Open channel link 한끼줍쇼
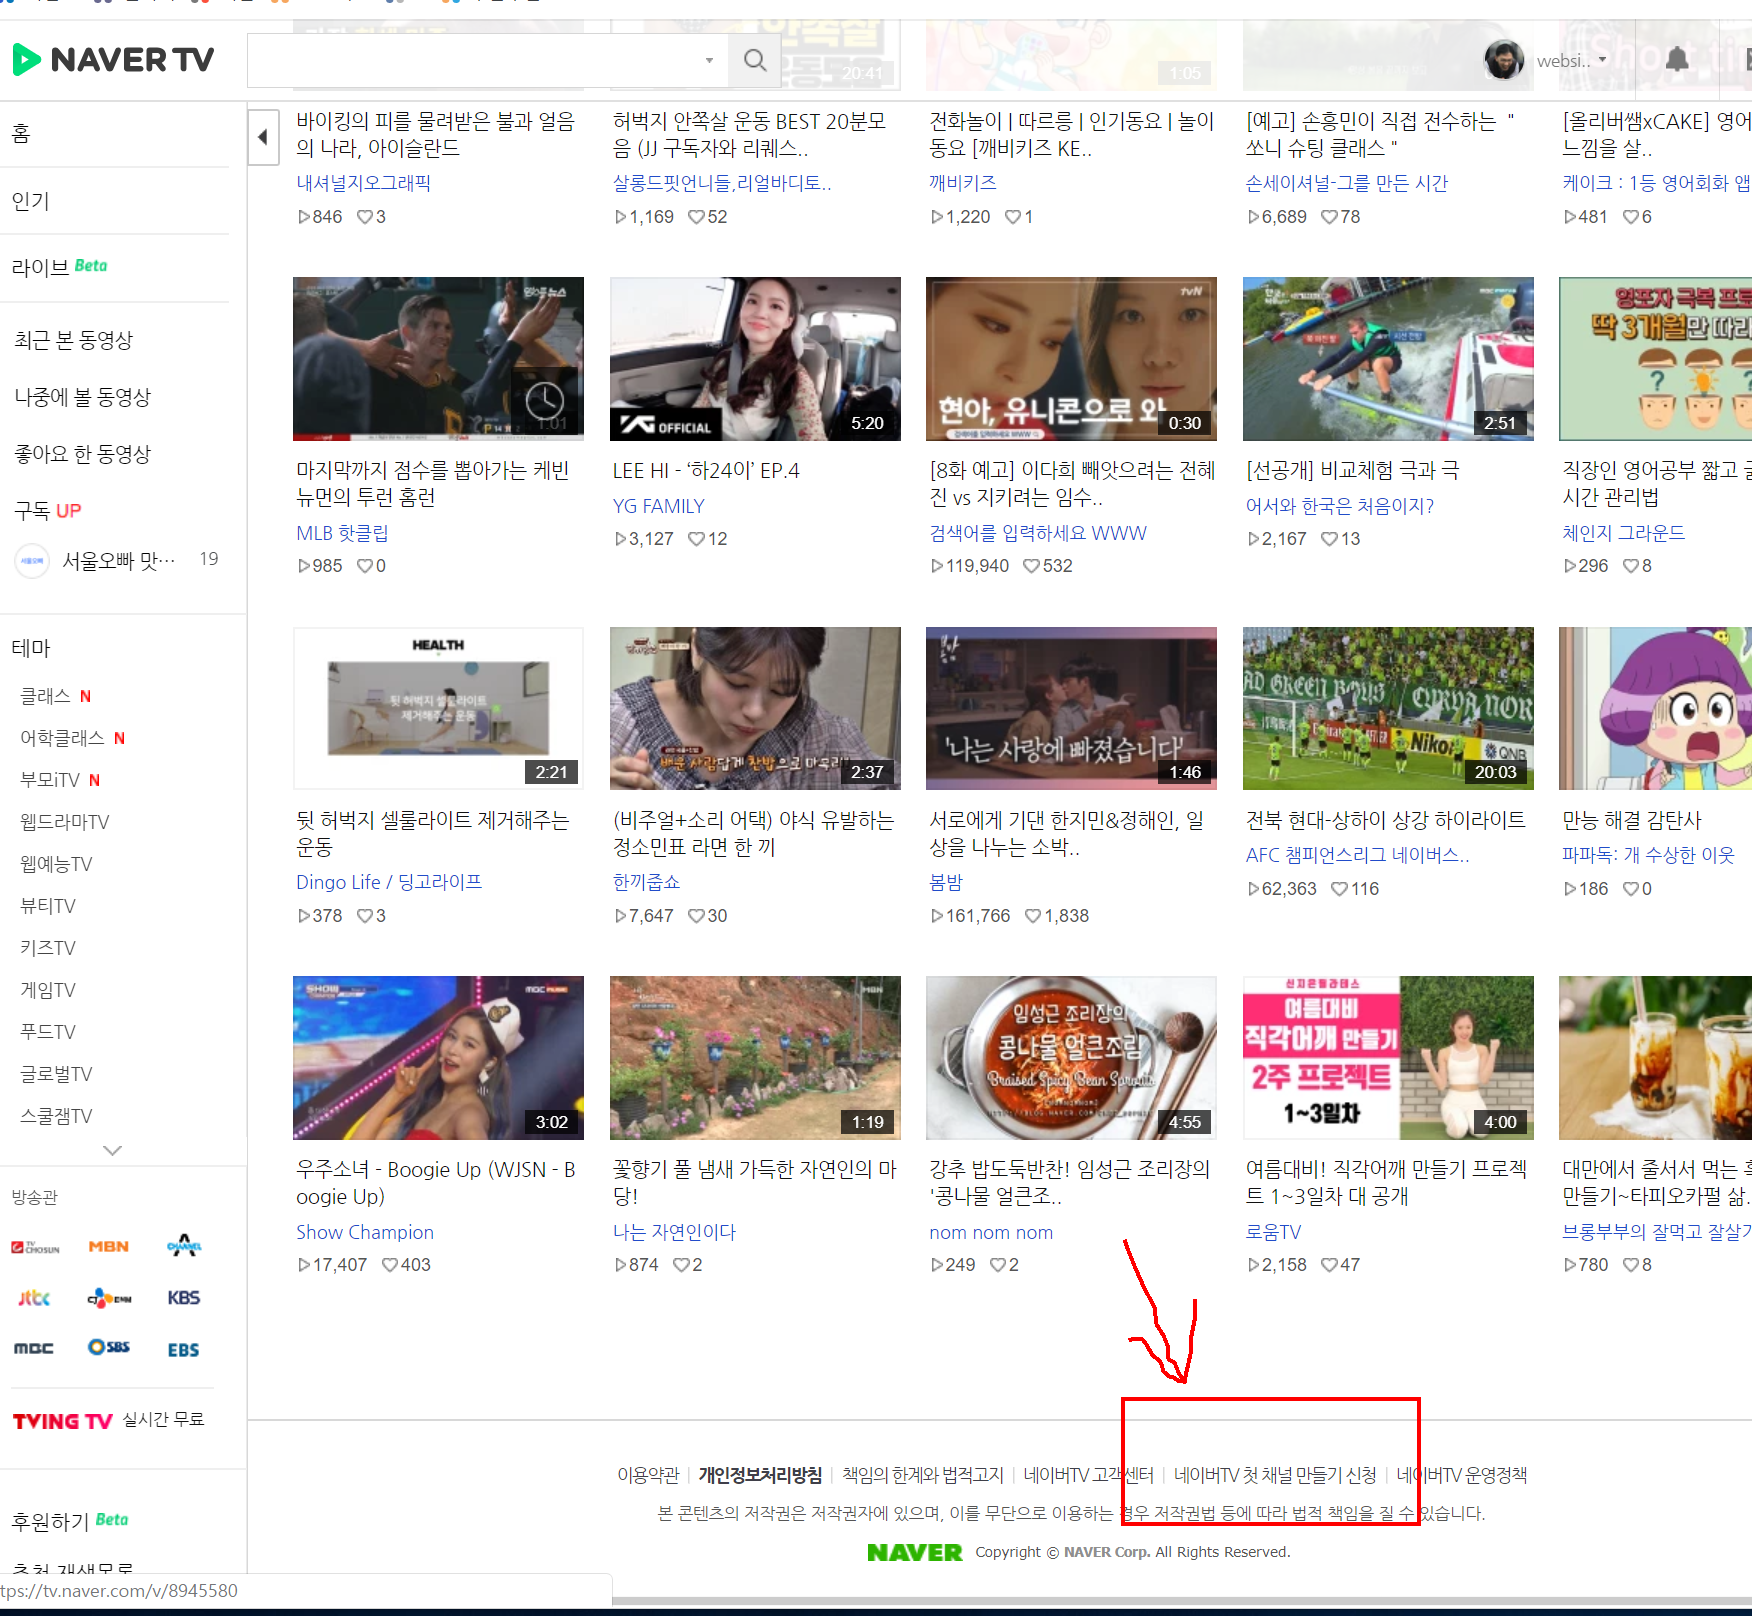The height and width of the screenshot is (1616, 1752). tap(646, 883)
